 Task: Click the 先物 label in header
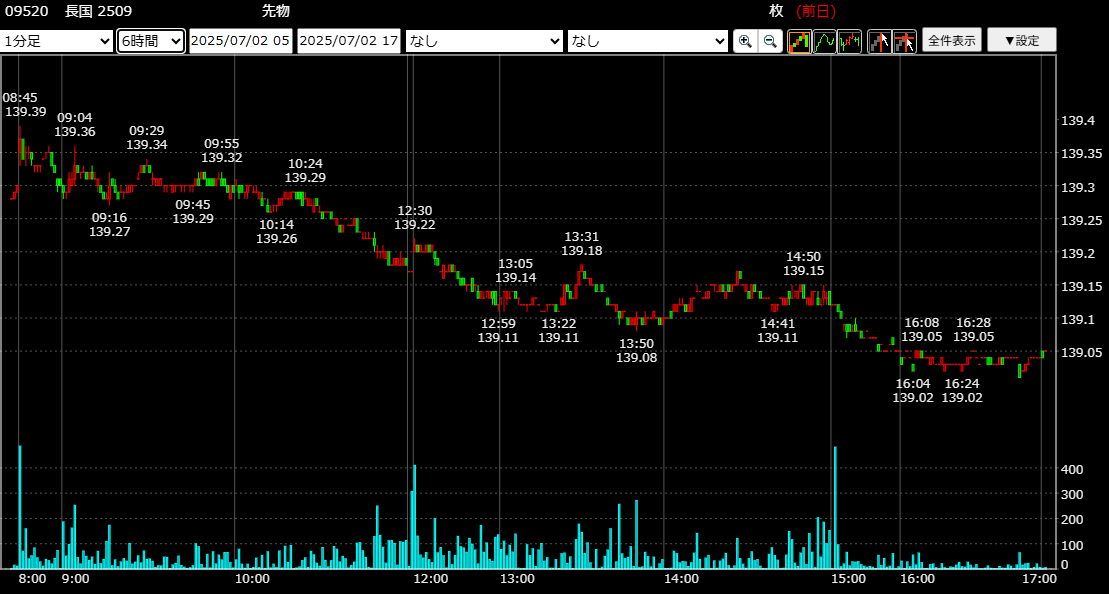pos(276,11)
